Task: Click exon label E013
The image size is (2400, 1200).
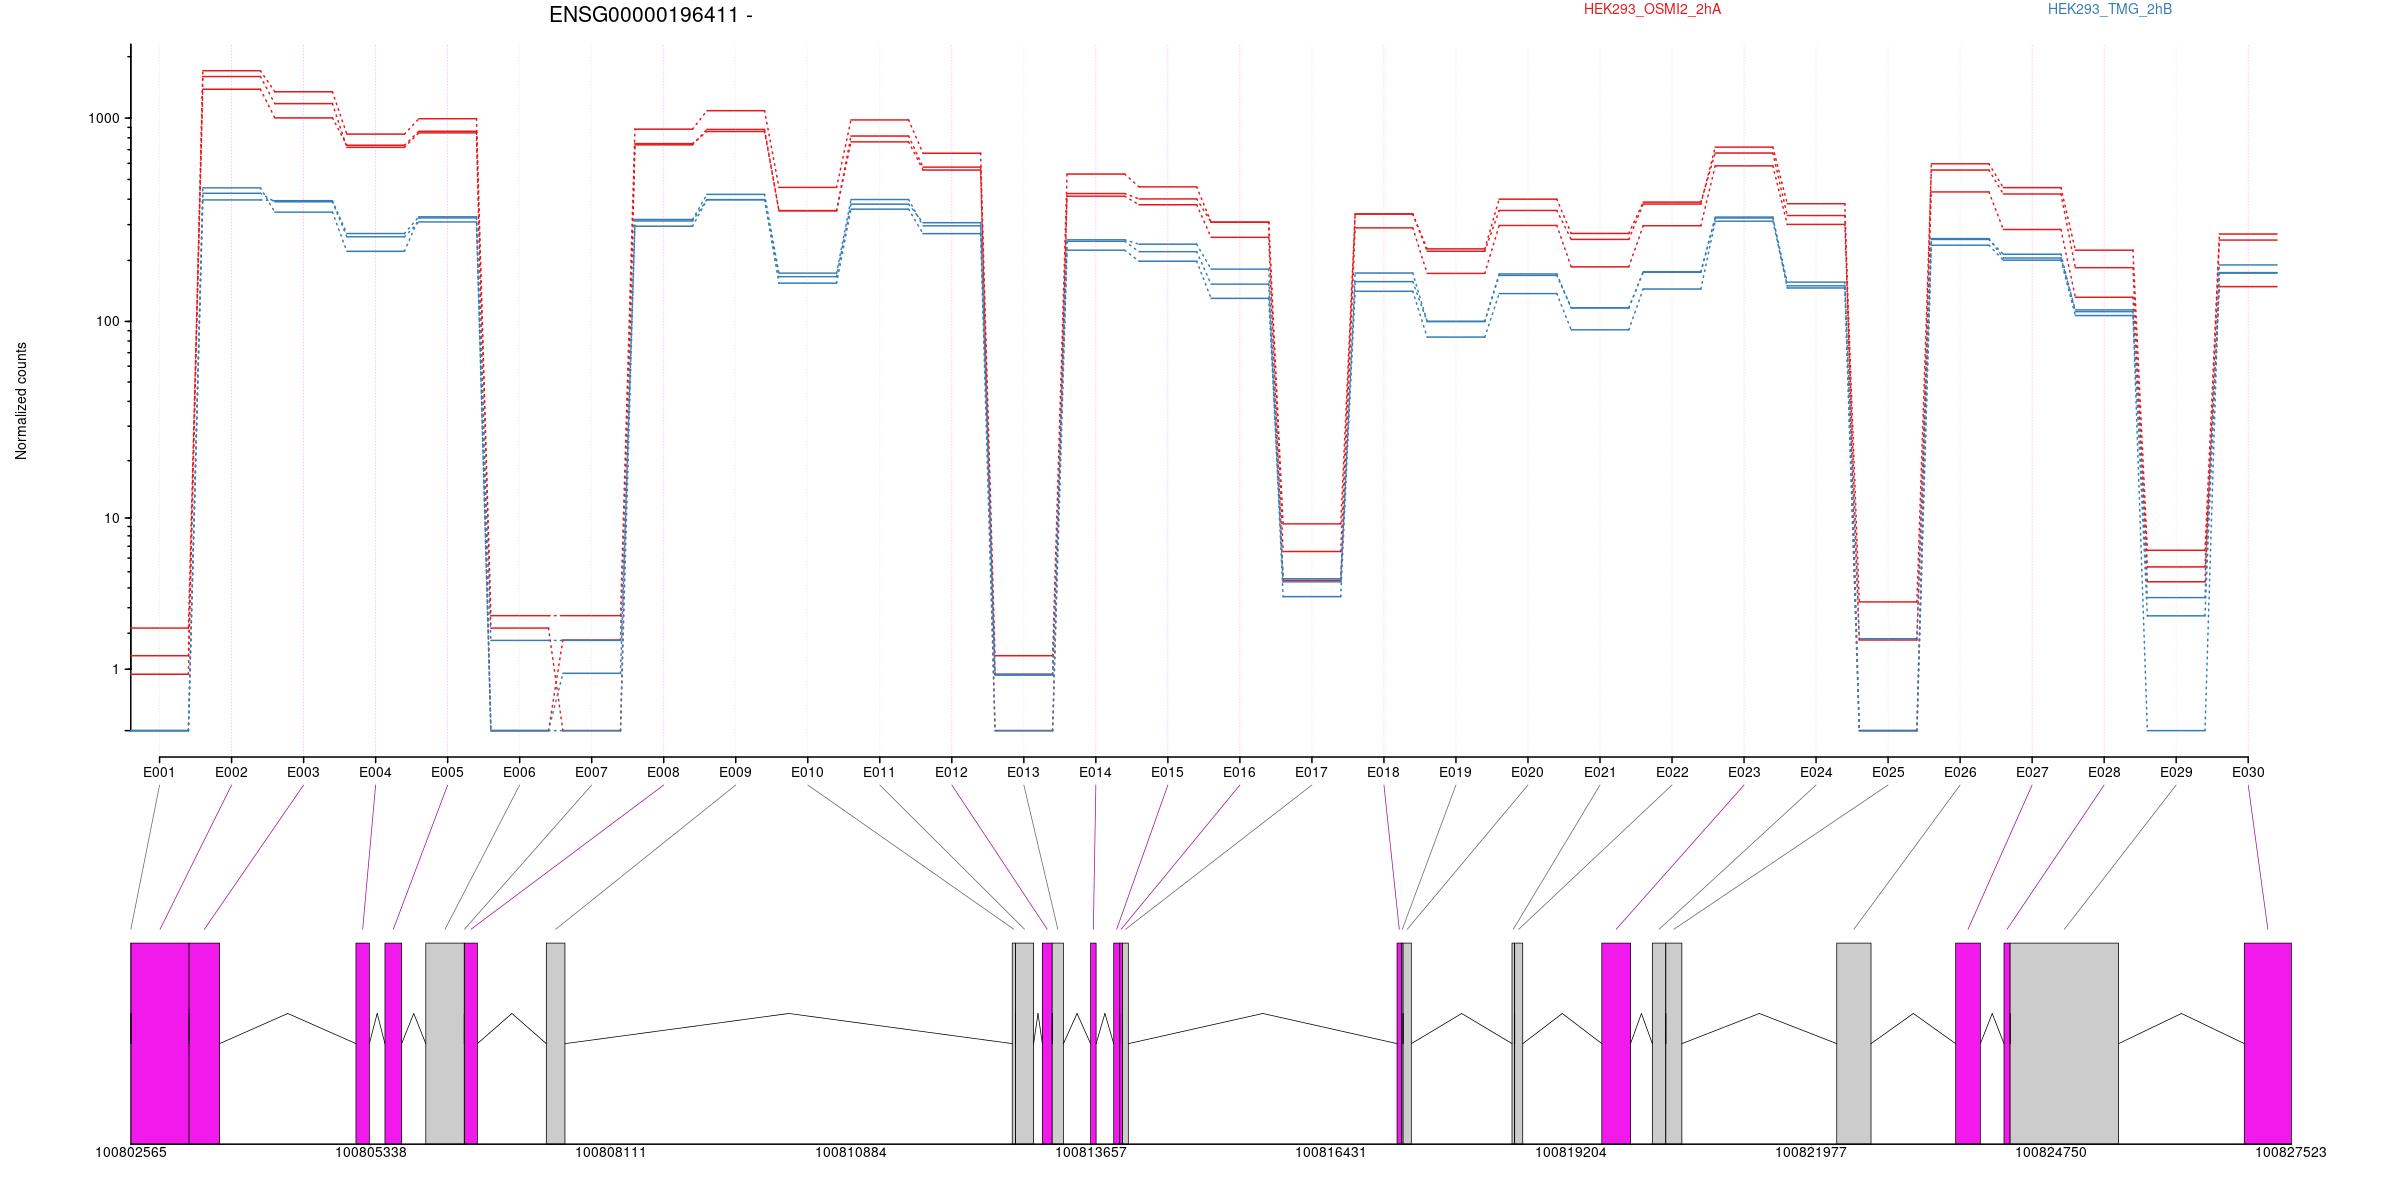Action: tap(1023, 772)
